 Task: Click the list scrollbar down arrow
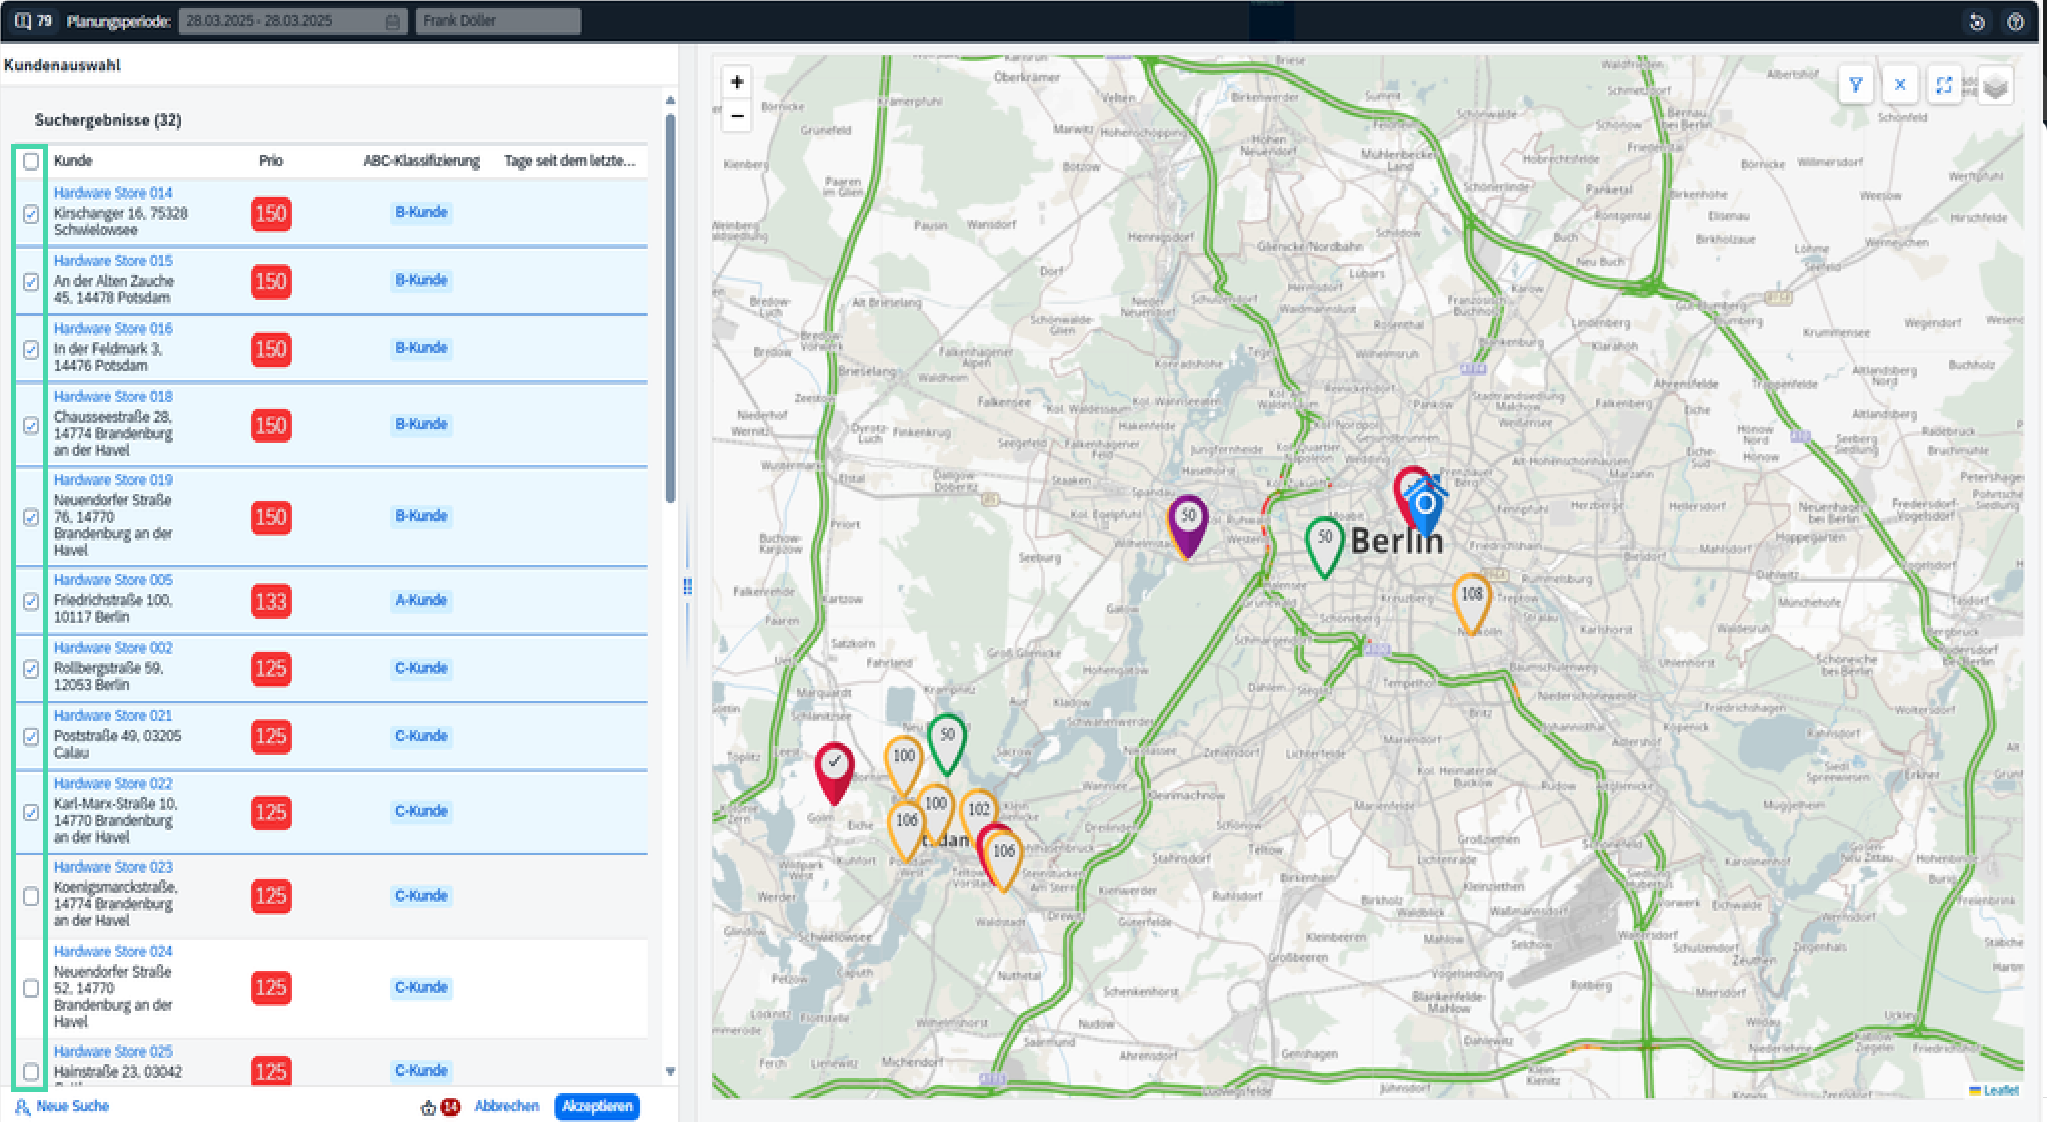click(670, 1071)
